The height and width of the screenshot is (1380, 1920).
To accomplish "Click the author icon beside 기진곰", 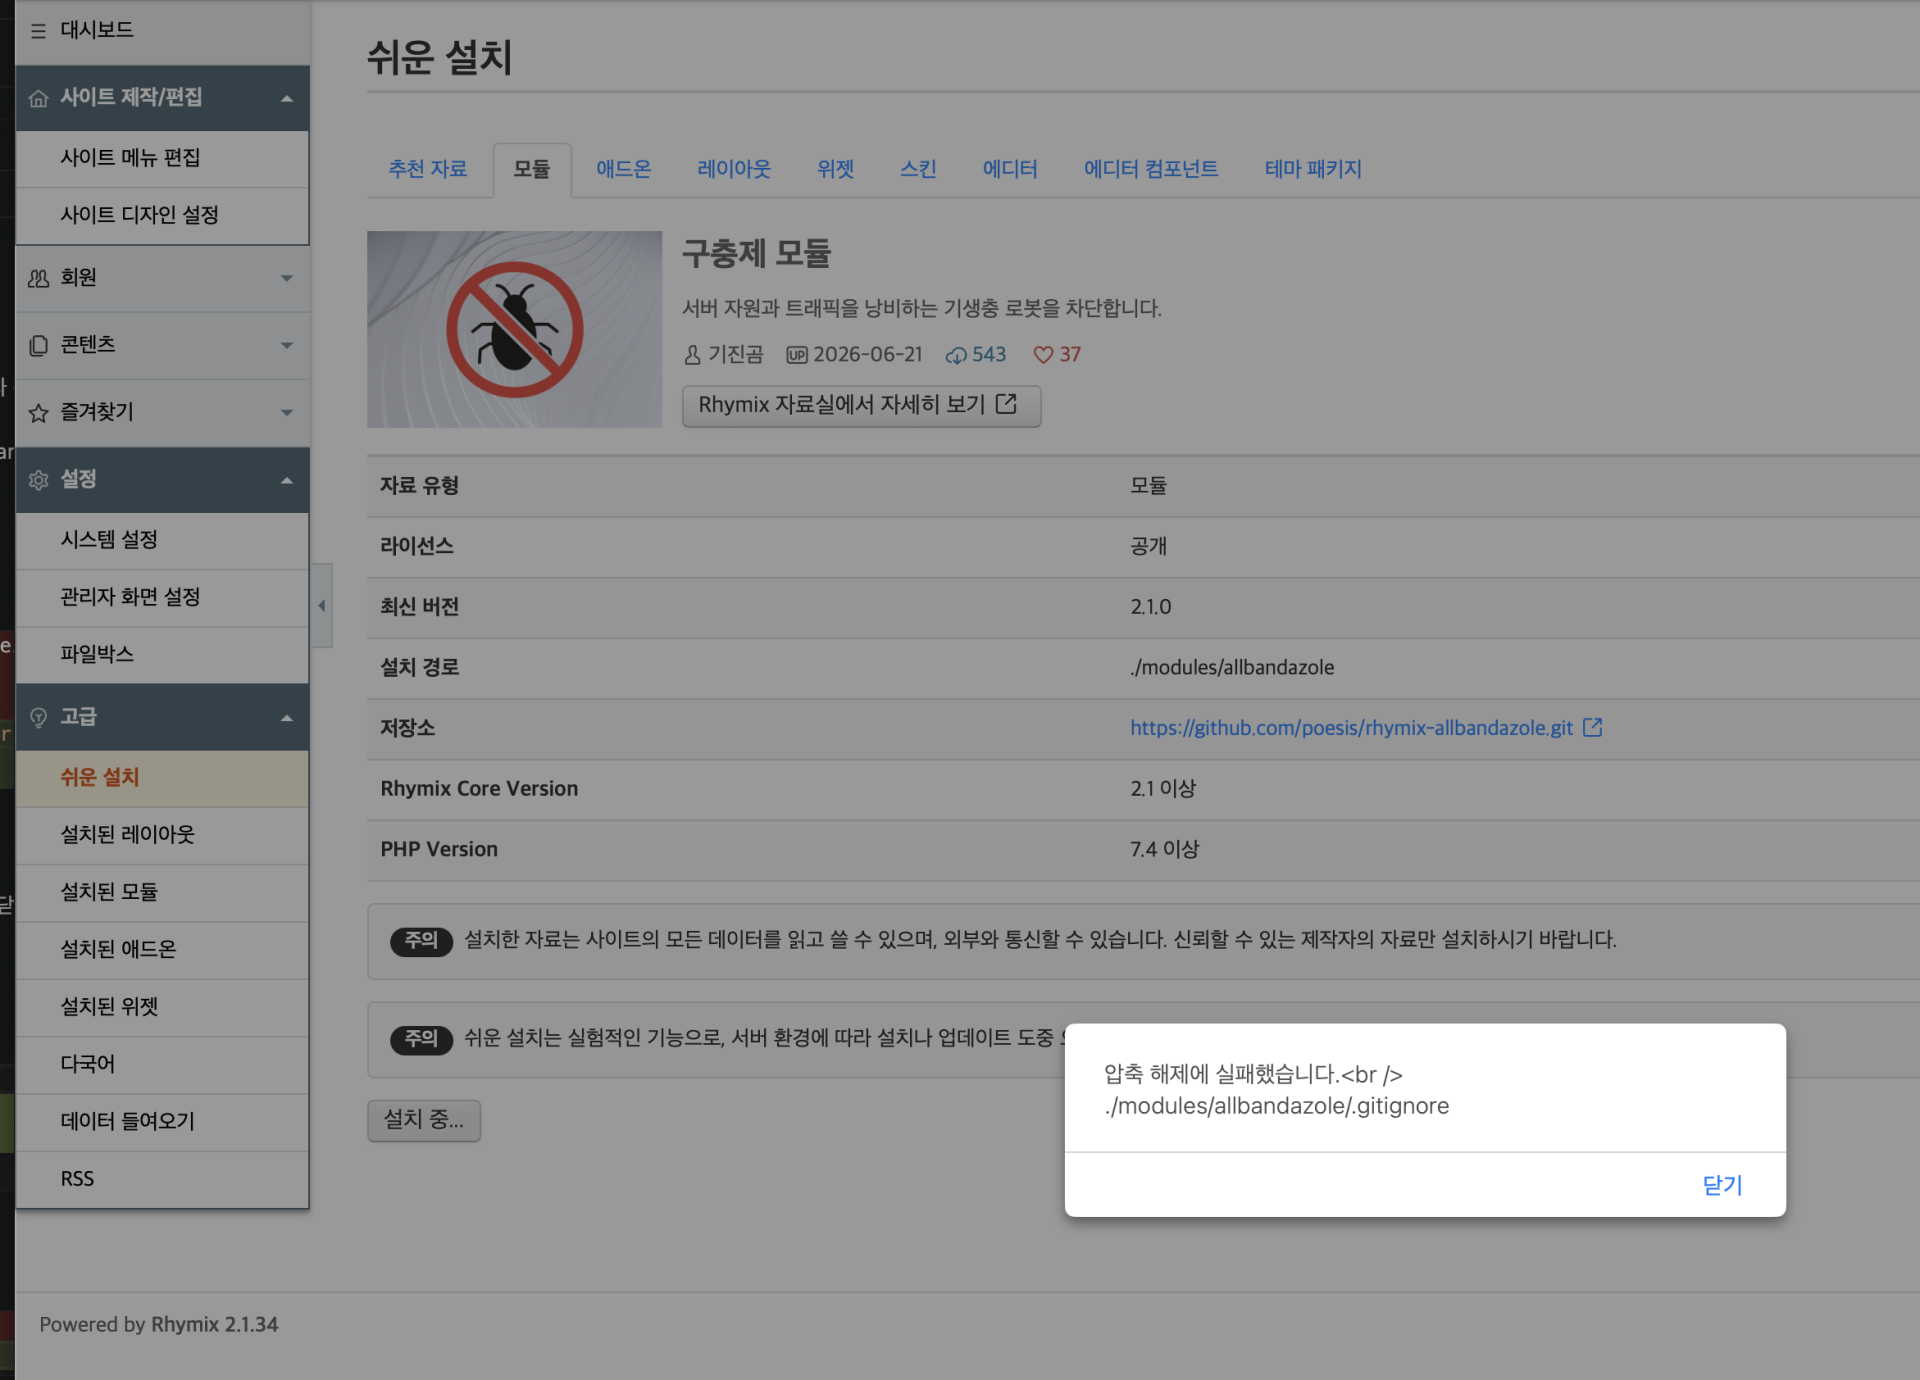I will [x=692, y=355].
